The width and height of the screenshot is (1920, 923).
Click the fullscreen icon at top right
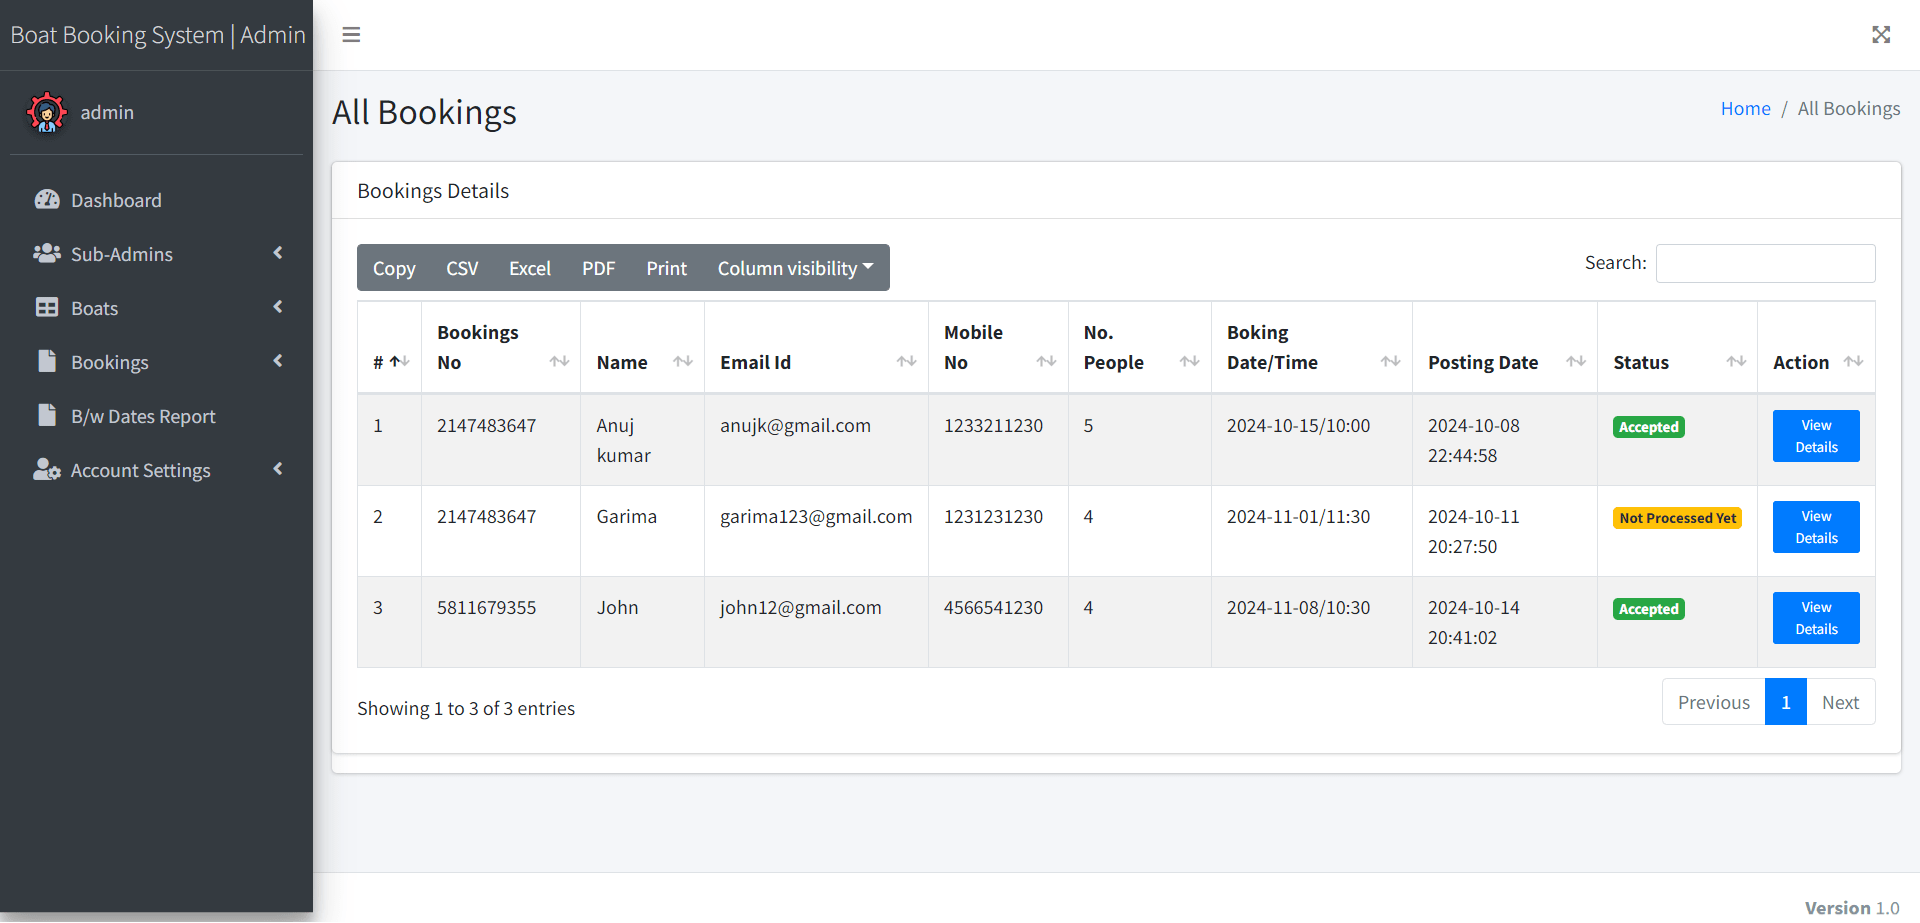1881,35
